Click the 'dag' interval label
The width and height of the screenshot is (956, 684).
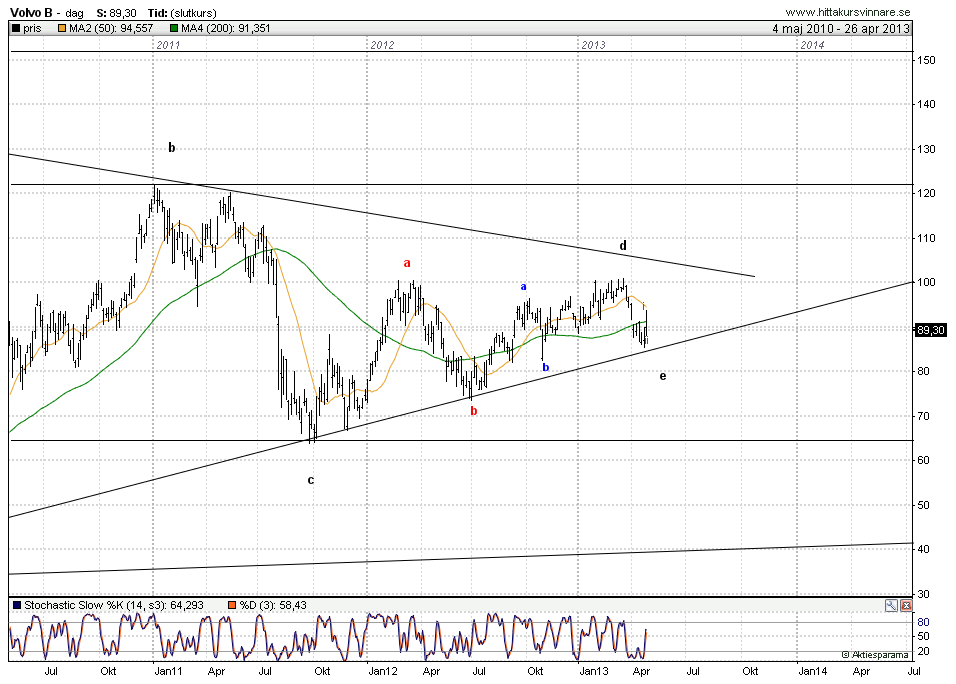(74, 13)
